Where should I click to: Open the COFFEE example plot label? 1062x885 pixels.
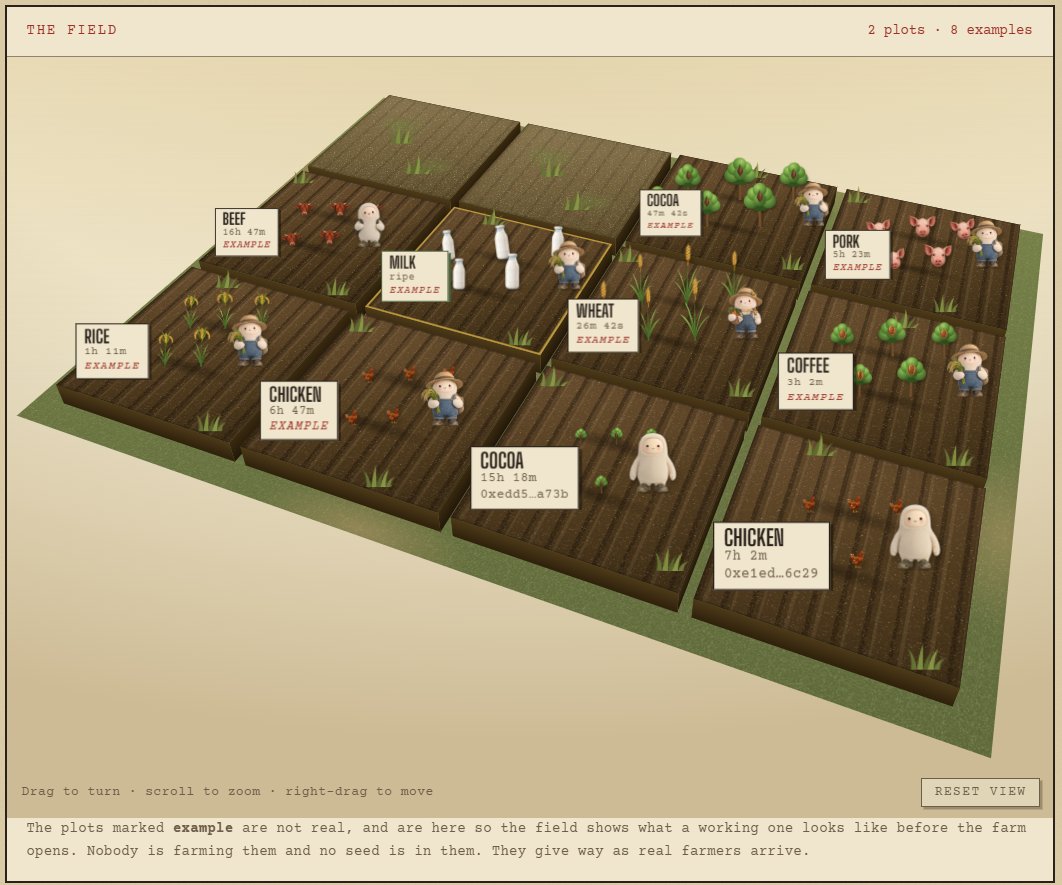(815, 381)
